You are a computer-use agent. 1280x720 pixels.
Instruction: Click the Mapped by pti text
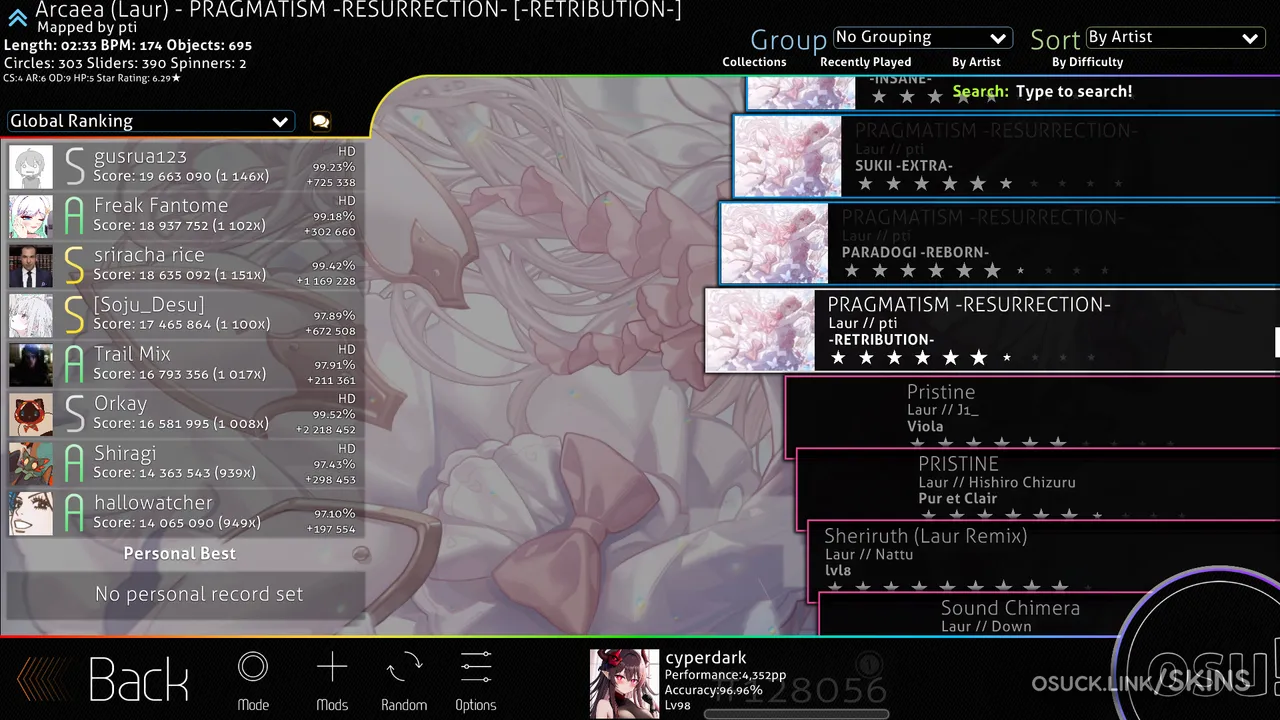[x=87, y=29]
